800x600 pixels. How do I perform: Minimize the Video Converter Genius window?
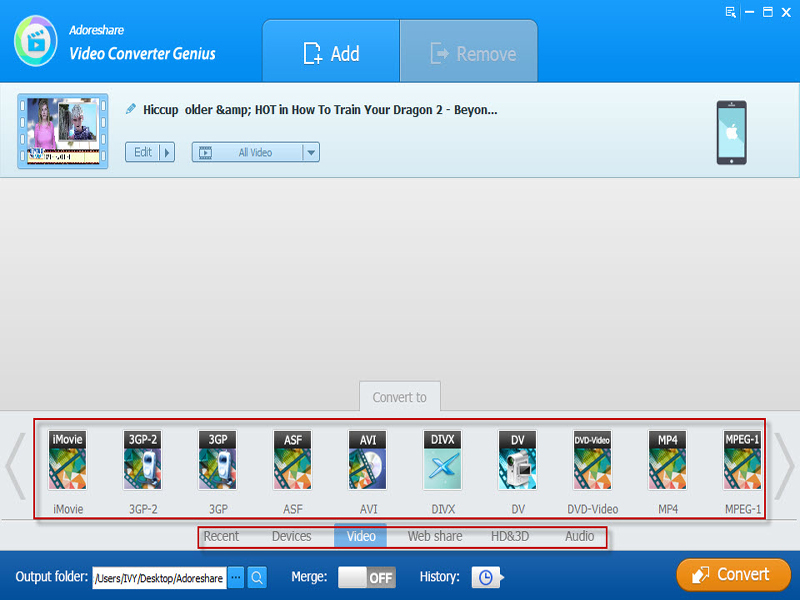(x=749, y=12)
